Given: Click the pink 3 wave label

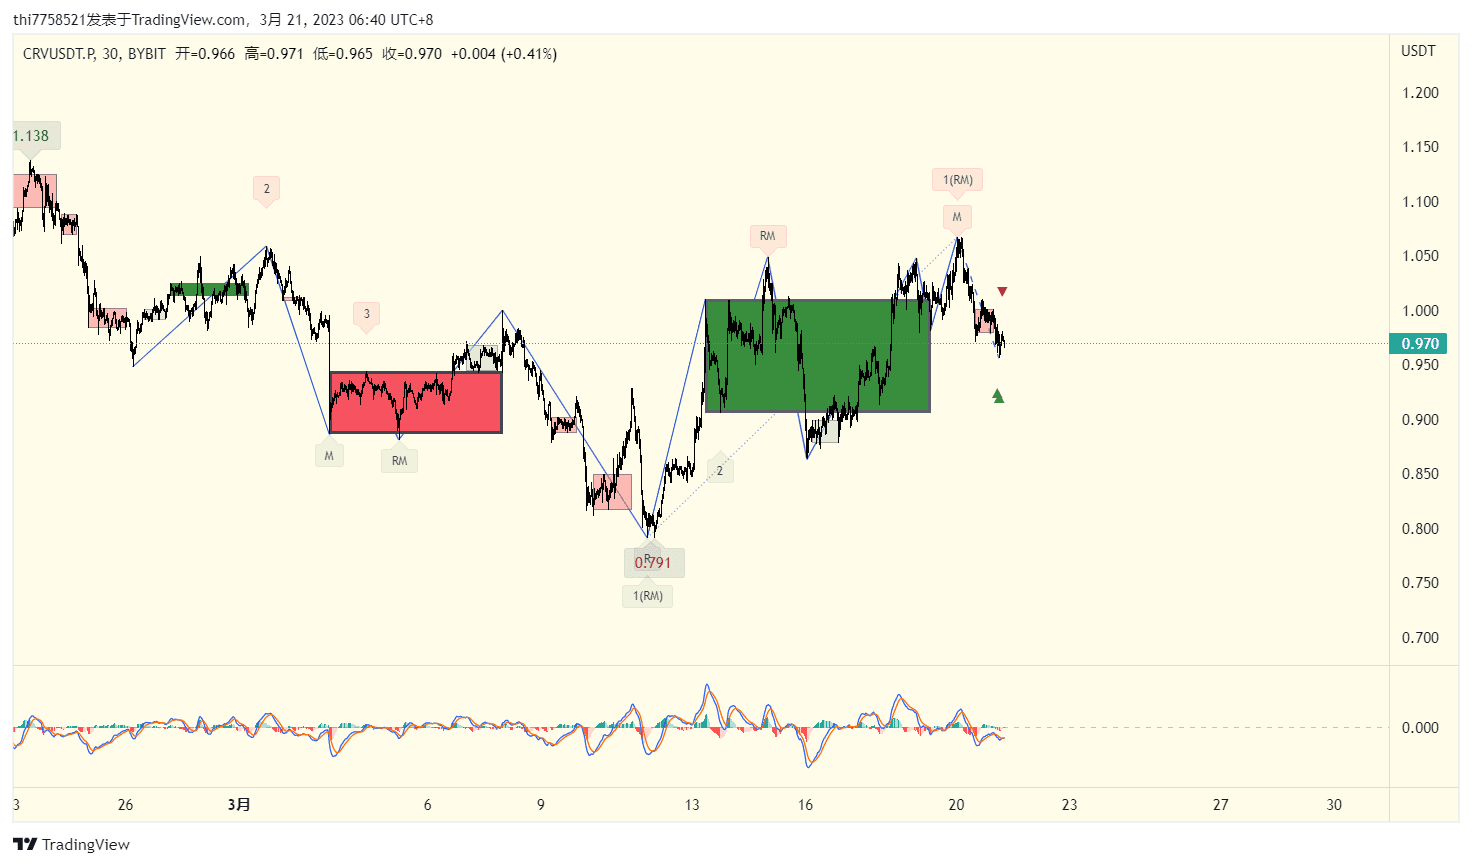Looking at the screenshot, I should (x=367, y=314).
